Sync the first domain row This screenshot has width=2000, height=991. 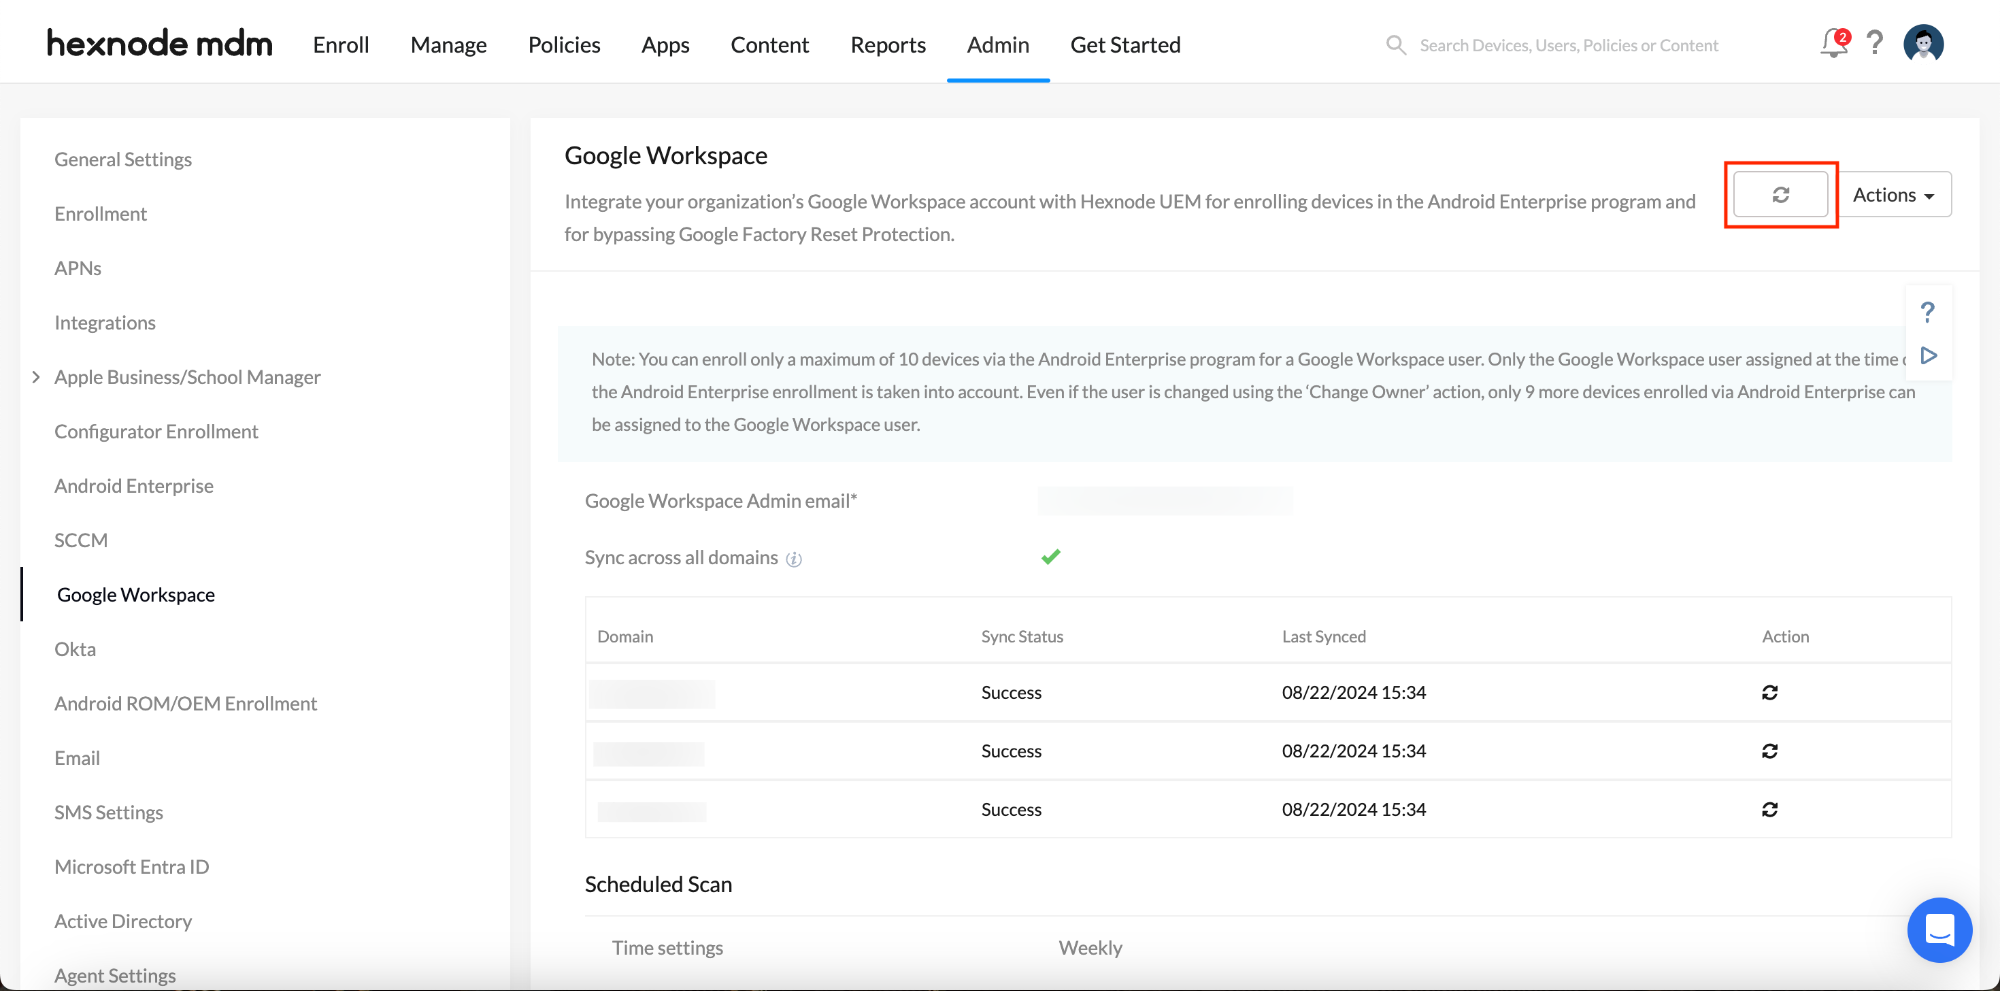coord(1770,692)
